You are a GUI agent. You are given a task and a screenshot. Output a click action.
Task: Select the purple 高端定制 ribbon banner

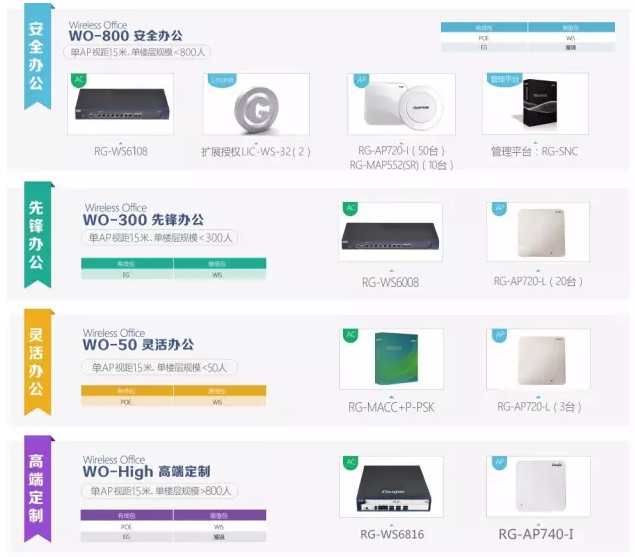[38, 489]
